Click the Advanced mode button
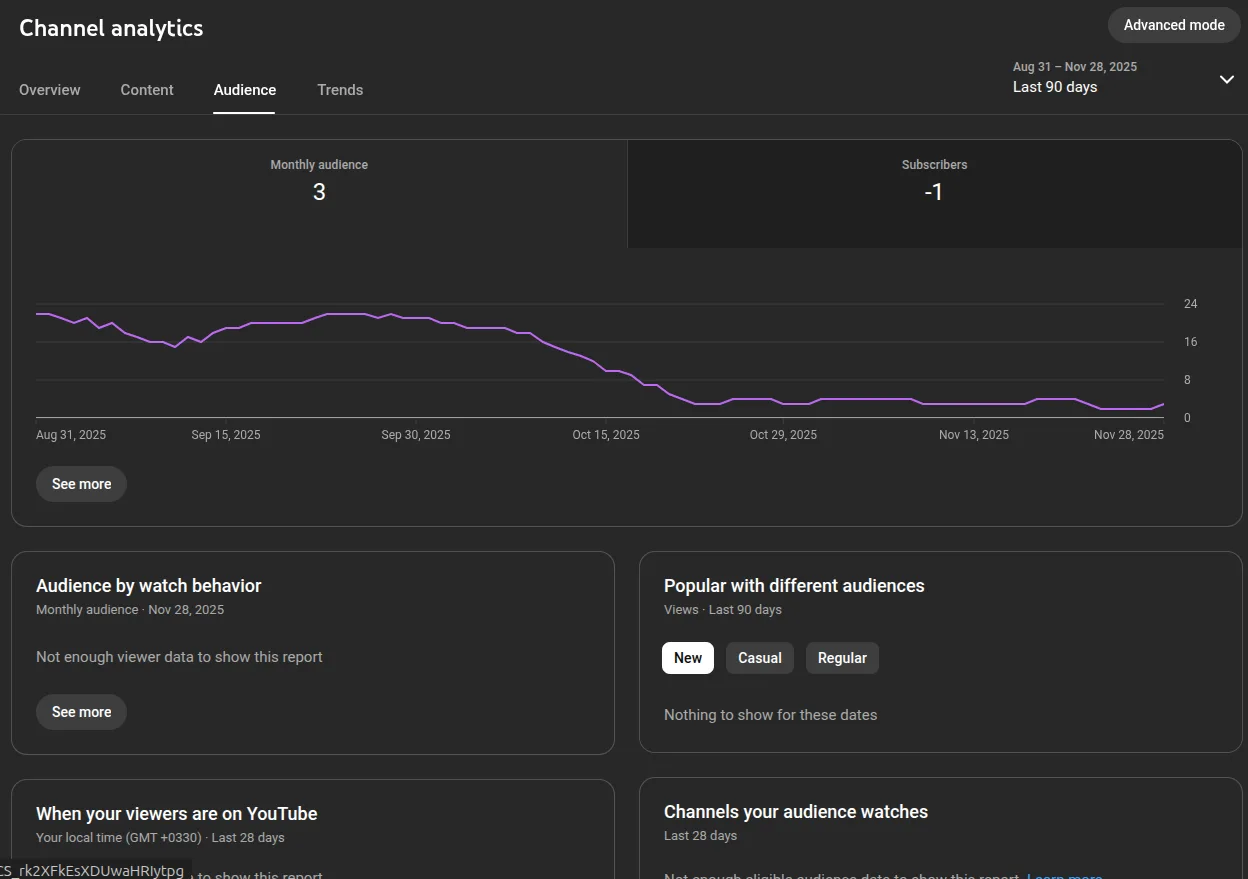Viewport: 1248px width, 879px height. (x=1174, y=25)
